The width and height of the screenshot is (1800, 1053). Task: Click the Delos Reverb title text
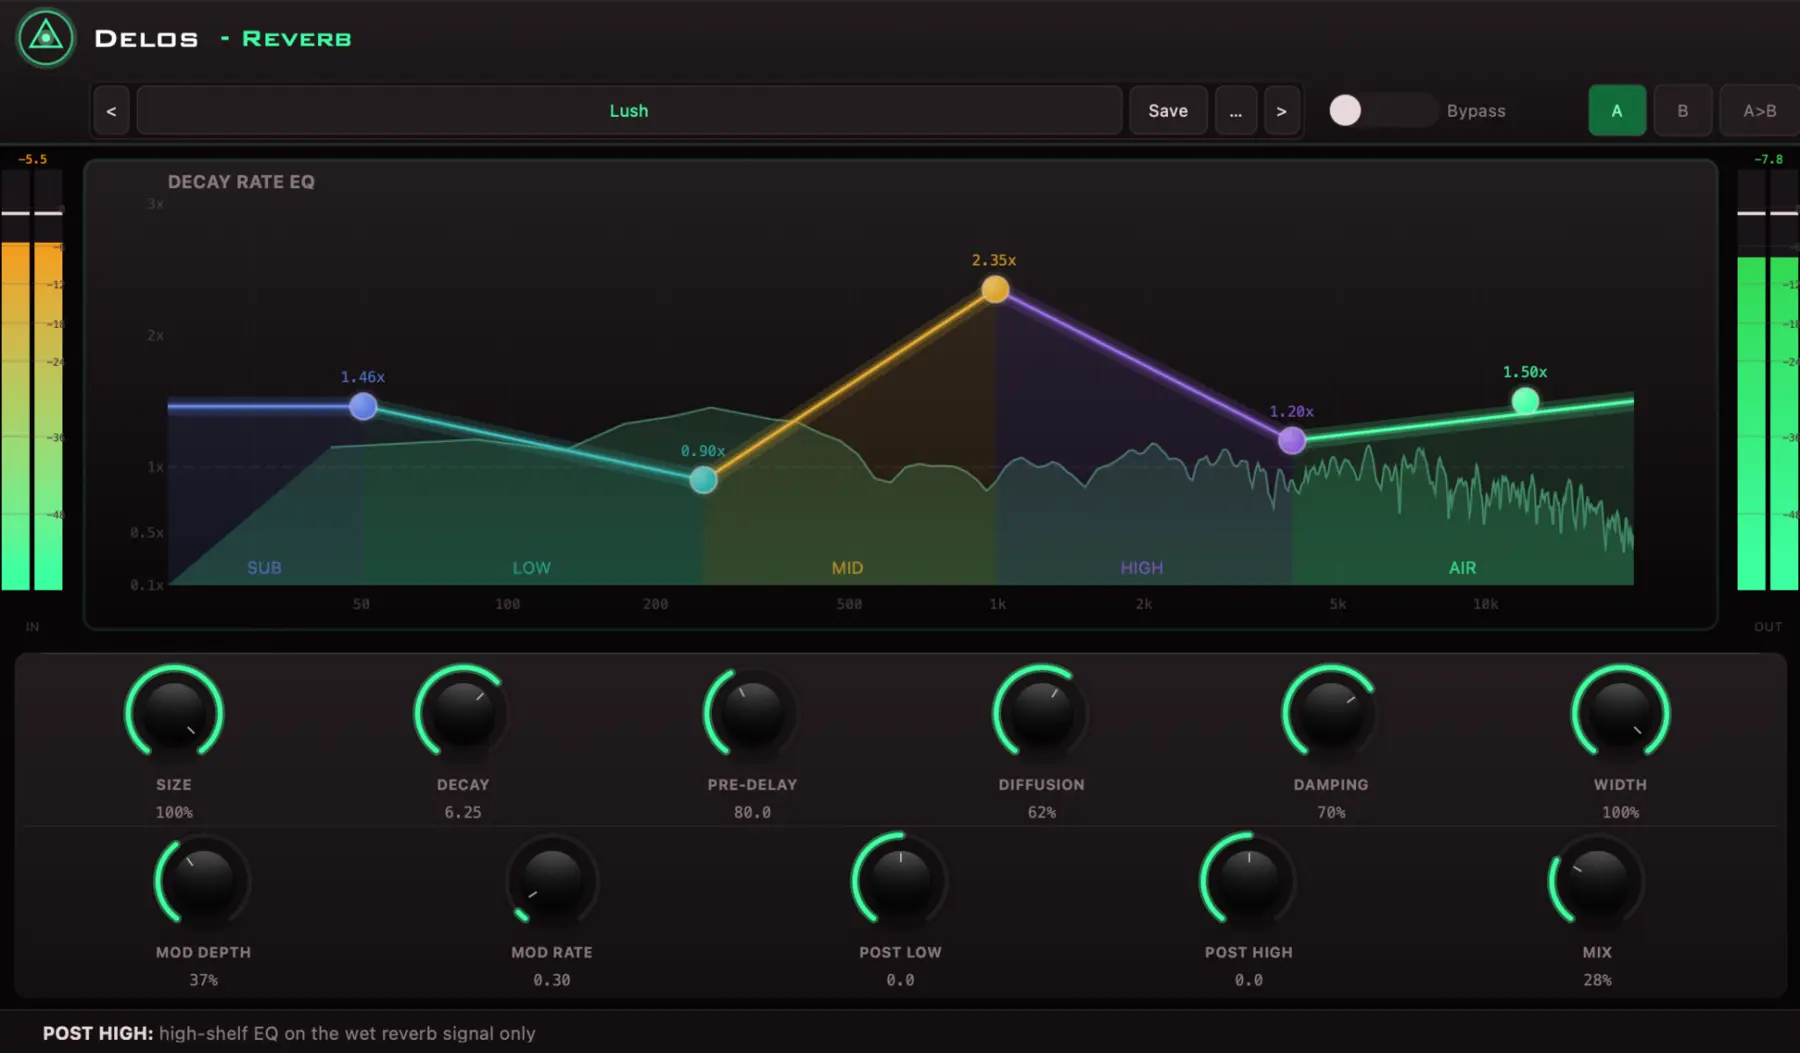pos(223,39)
